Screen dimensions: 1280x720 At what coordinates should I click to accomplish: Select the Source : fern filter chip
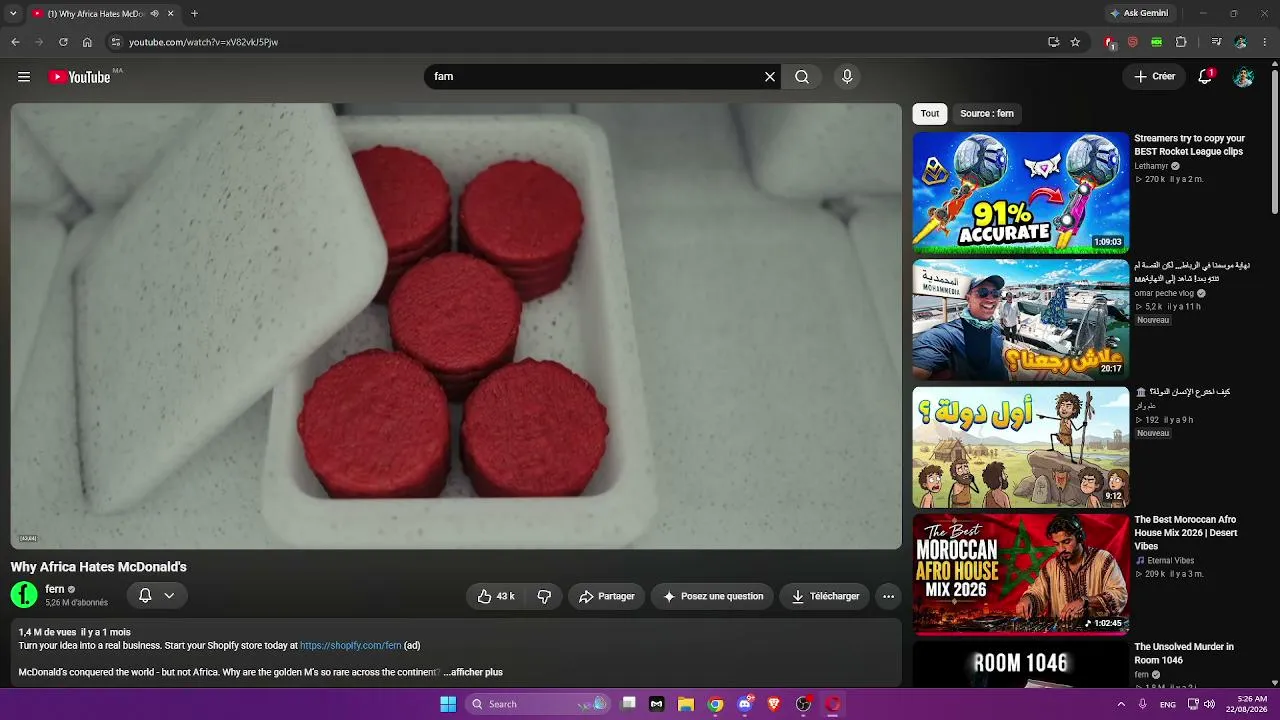[987, 114]
